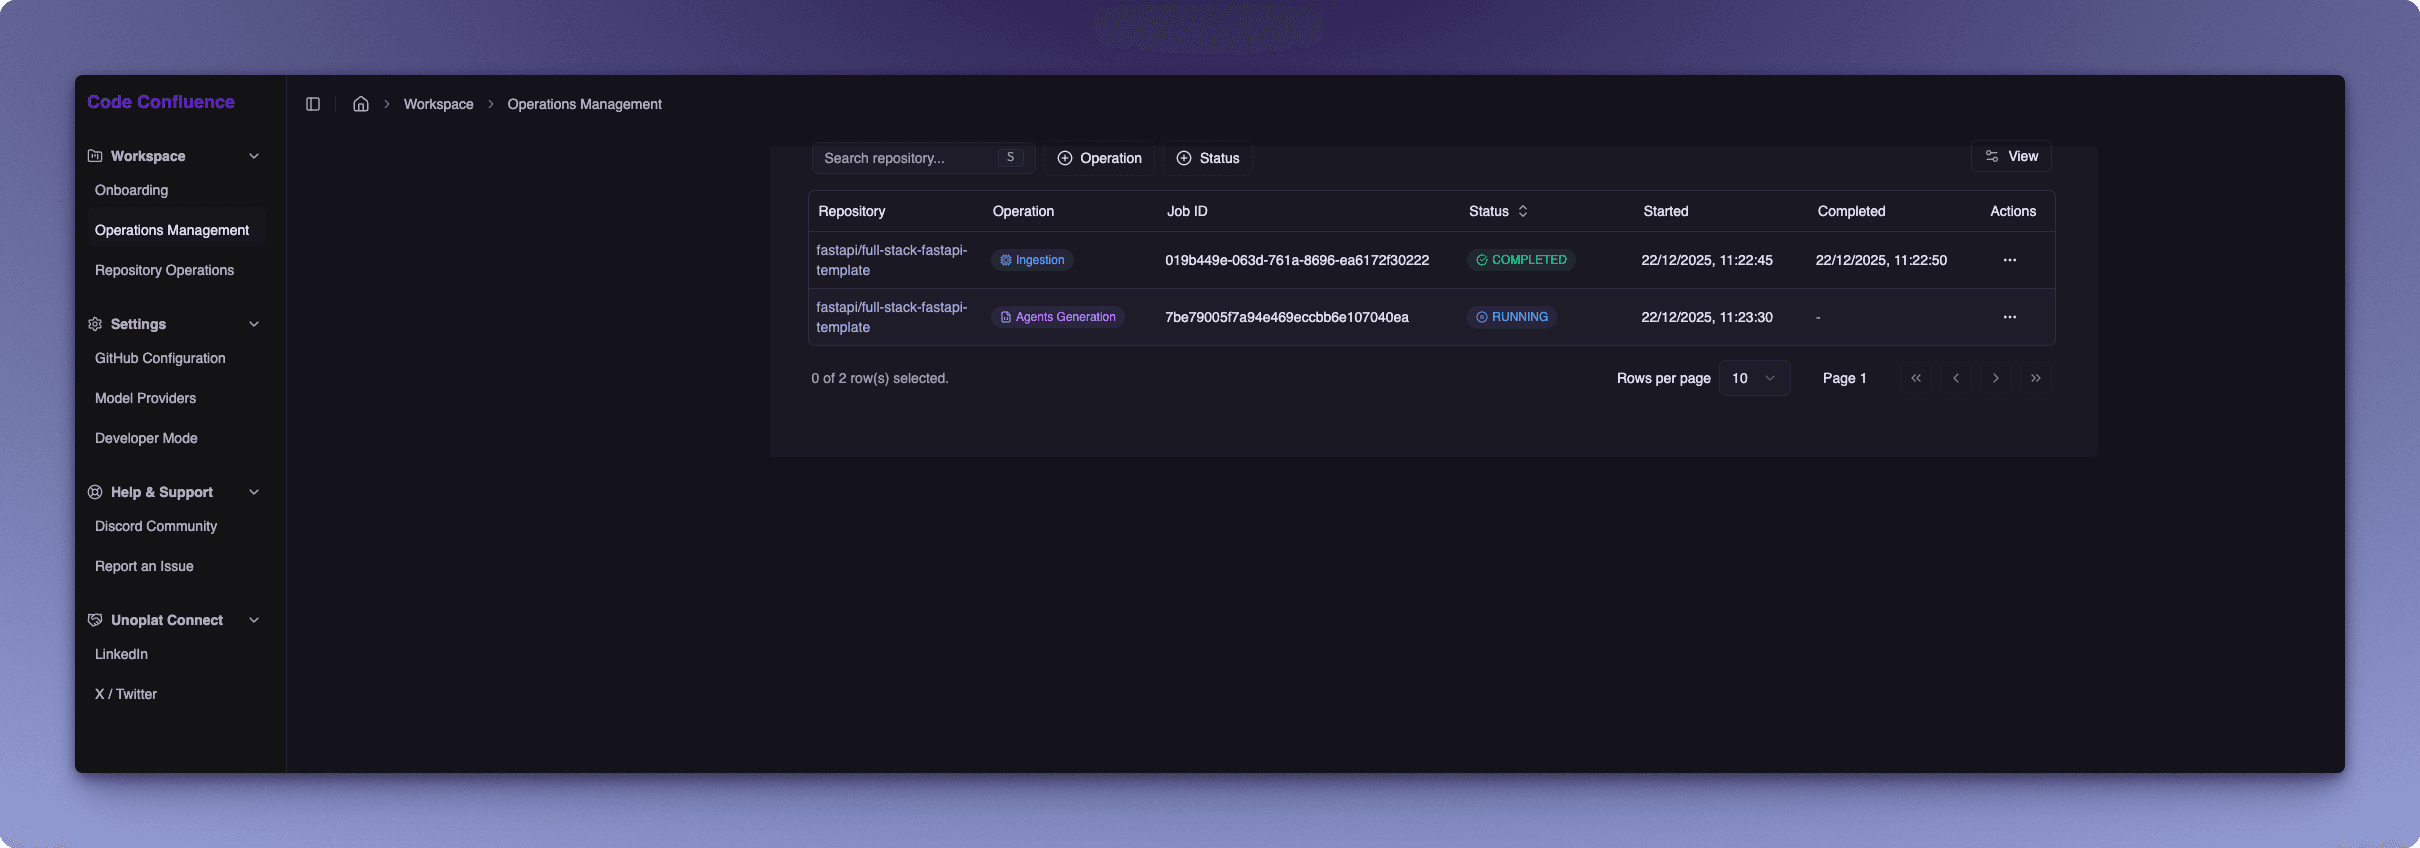This screenshot has width=2420, height=848.
Task: Click repository name in the Agents Generation row
Action: [891, 317]
